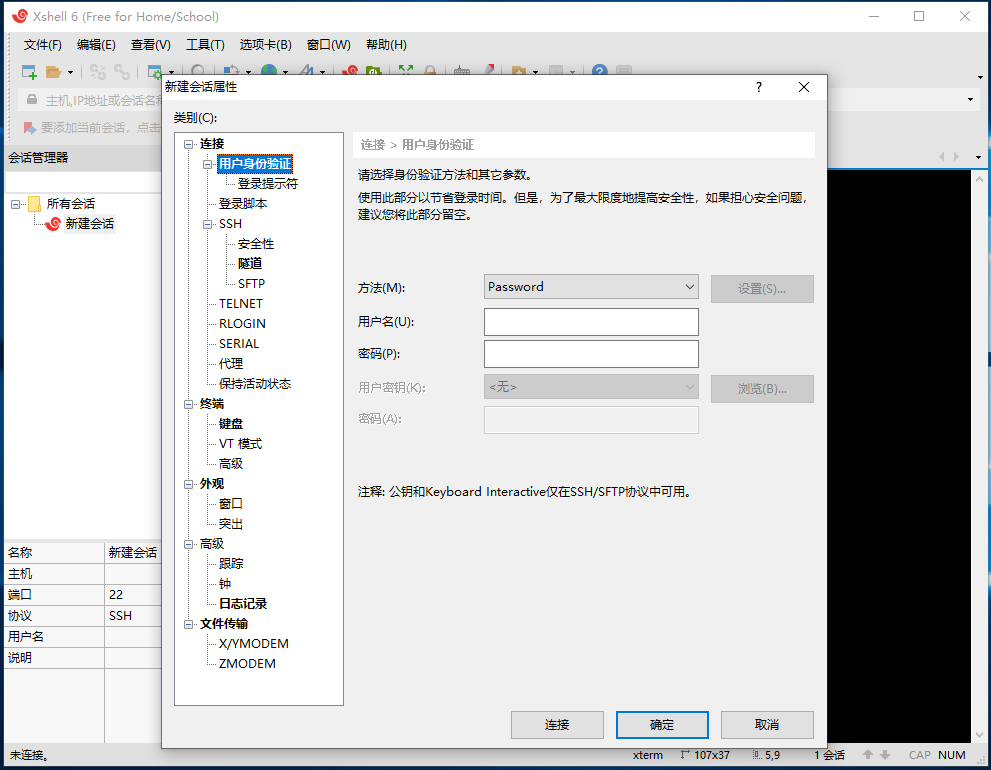Open the 工具(T) menu
This screenshot has height=770, width=991.
pos(205,45)
